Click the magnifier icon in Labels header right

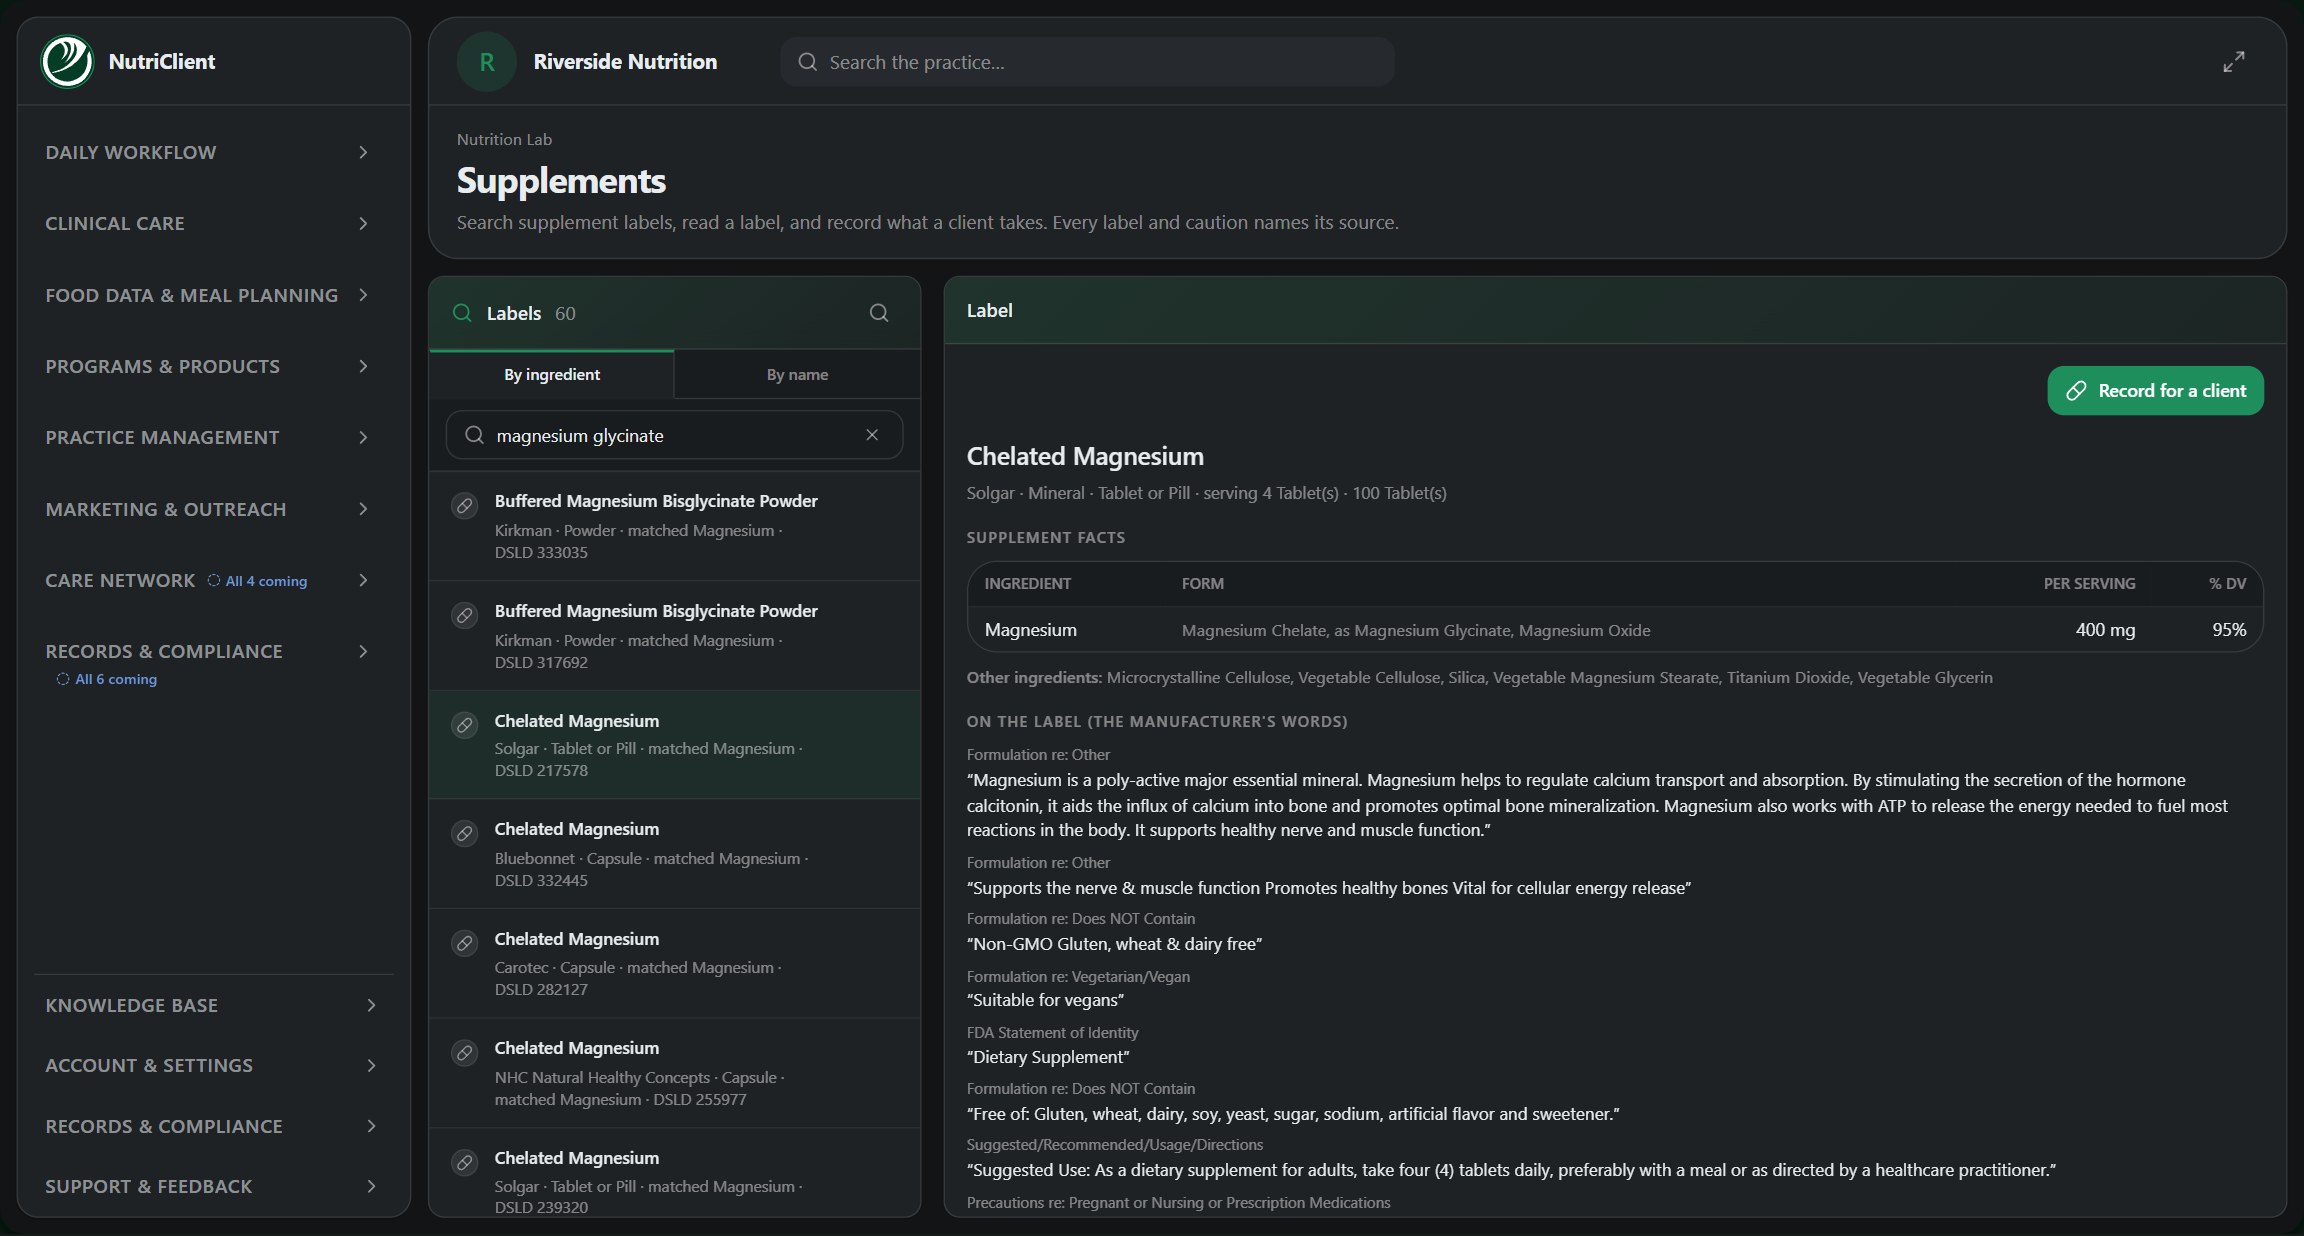[x=879, y=313]
